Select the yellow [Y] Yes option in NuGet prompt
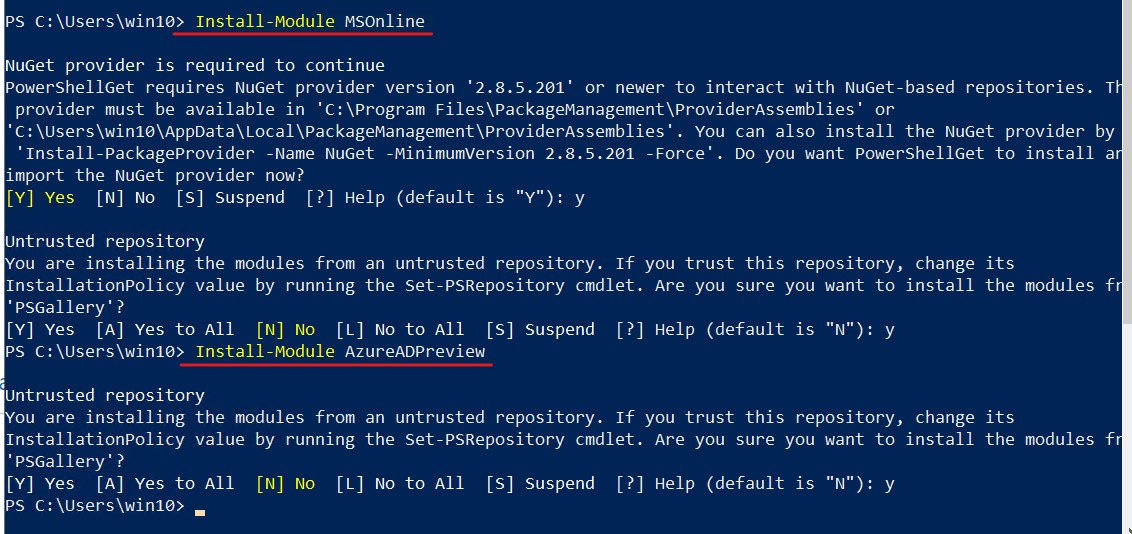The height and width of the screenshot is (534, 1132). (40, 198)
